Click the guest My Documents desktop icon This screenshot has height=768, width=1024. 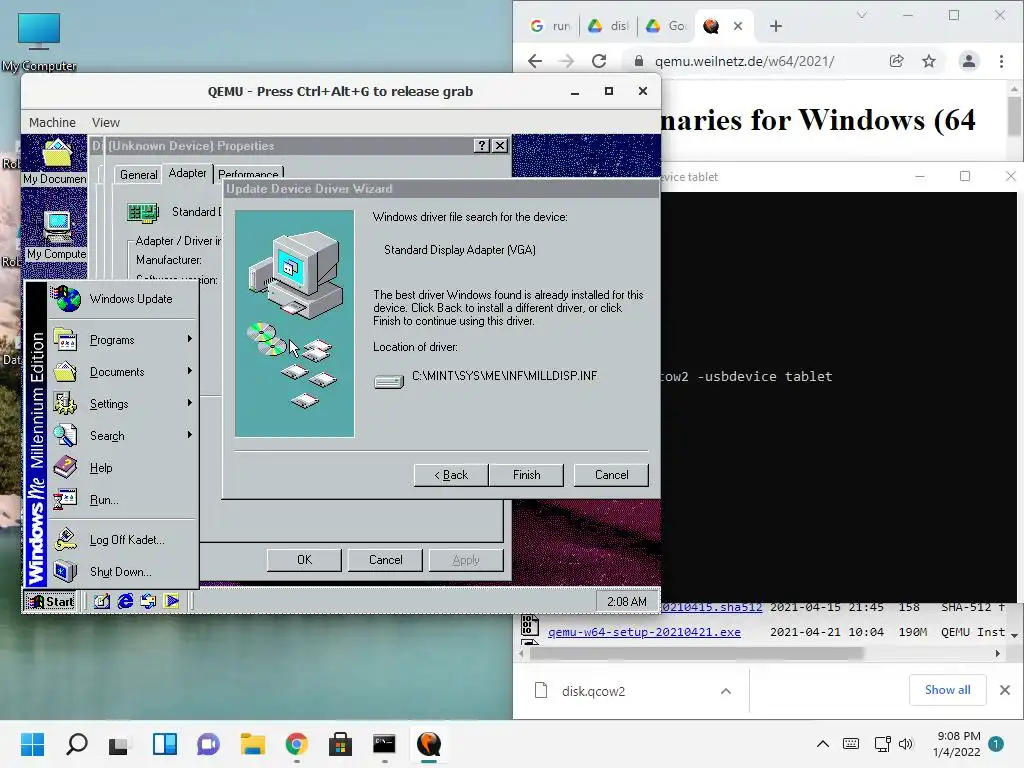[55, 161]
